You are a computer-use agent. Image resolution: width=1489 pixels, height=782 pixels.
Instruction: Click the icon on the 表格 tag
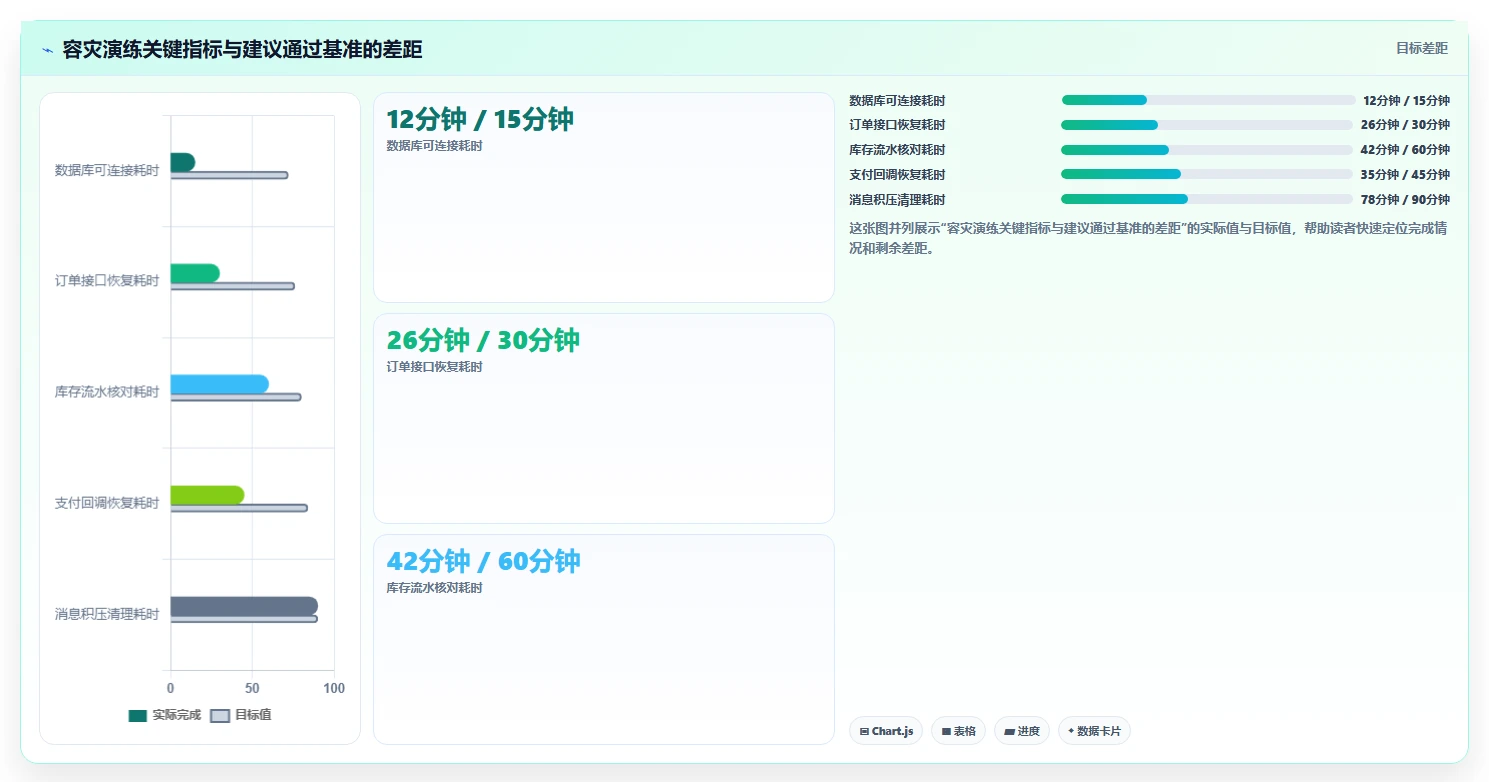click(x=946, y=732)
